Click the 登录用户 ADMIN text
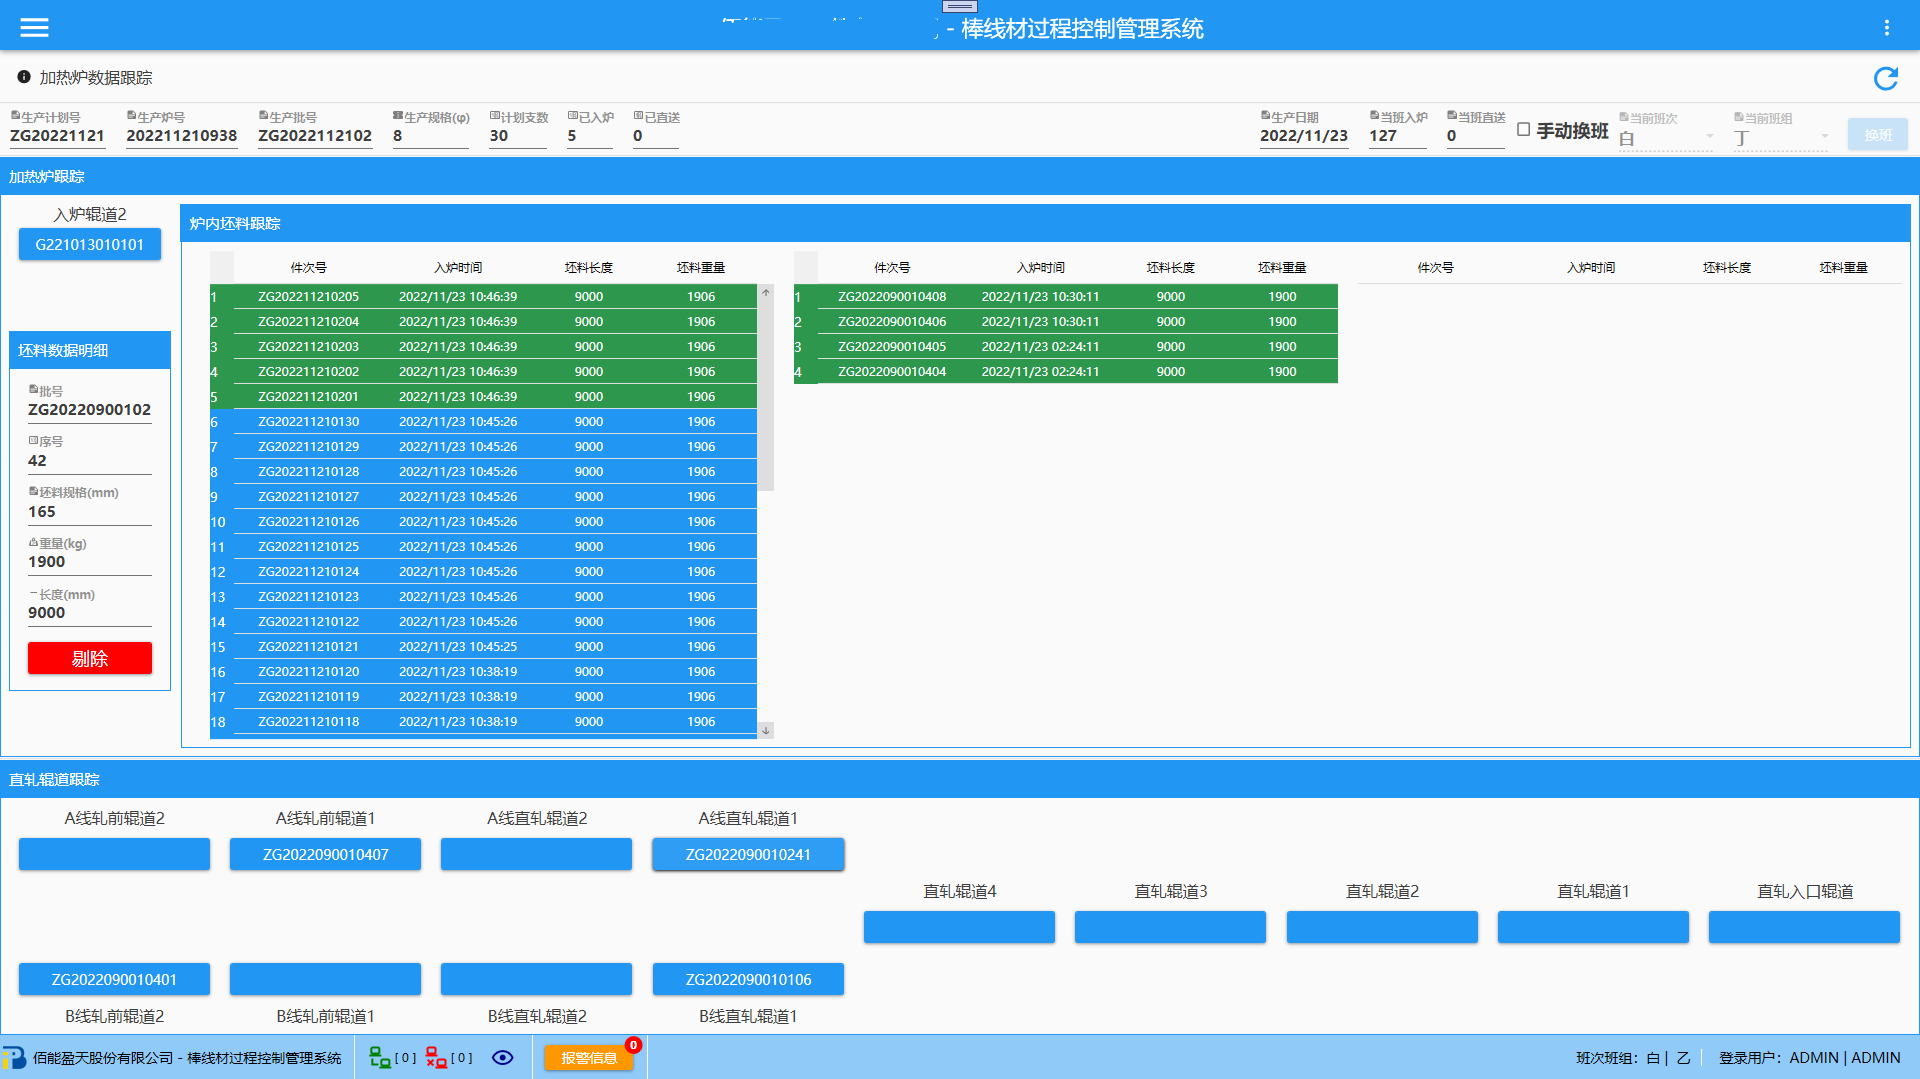 point(1810,1058)
